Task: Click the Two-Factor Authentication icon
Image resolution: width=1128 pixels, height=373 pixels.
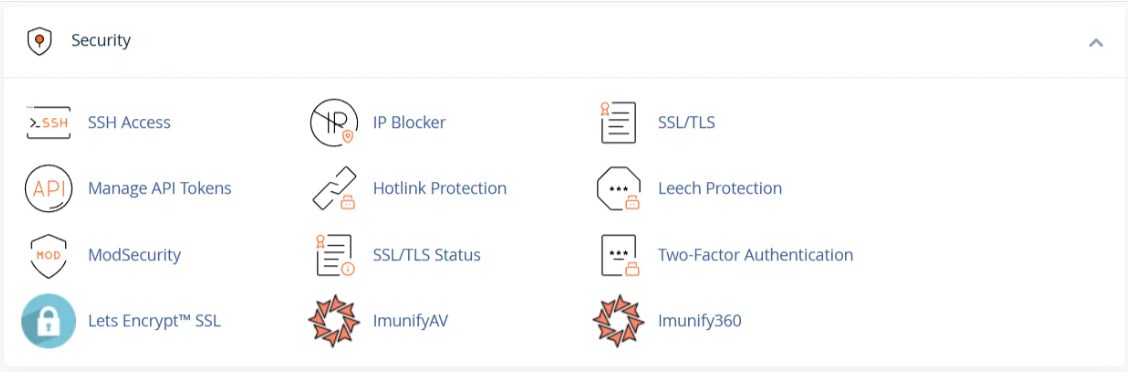Action: pos(619,255)
